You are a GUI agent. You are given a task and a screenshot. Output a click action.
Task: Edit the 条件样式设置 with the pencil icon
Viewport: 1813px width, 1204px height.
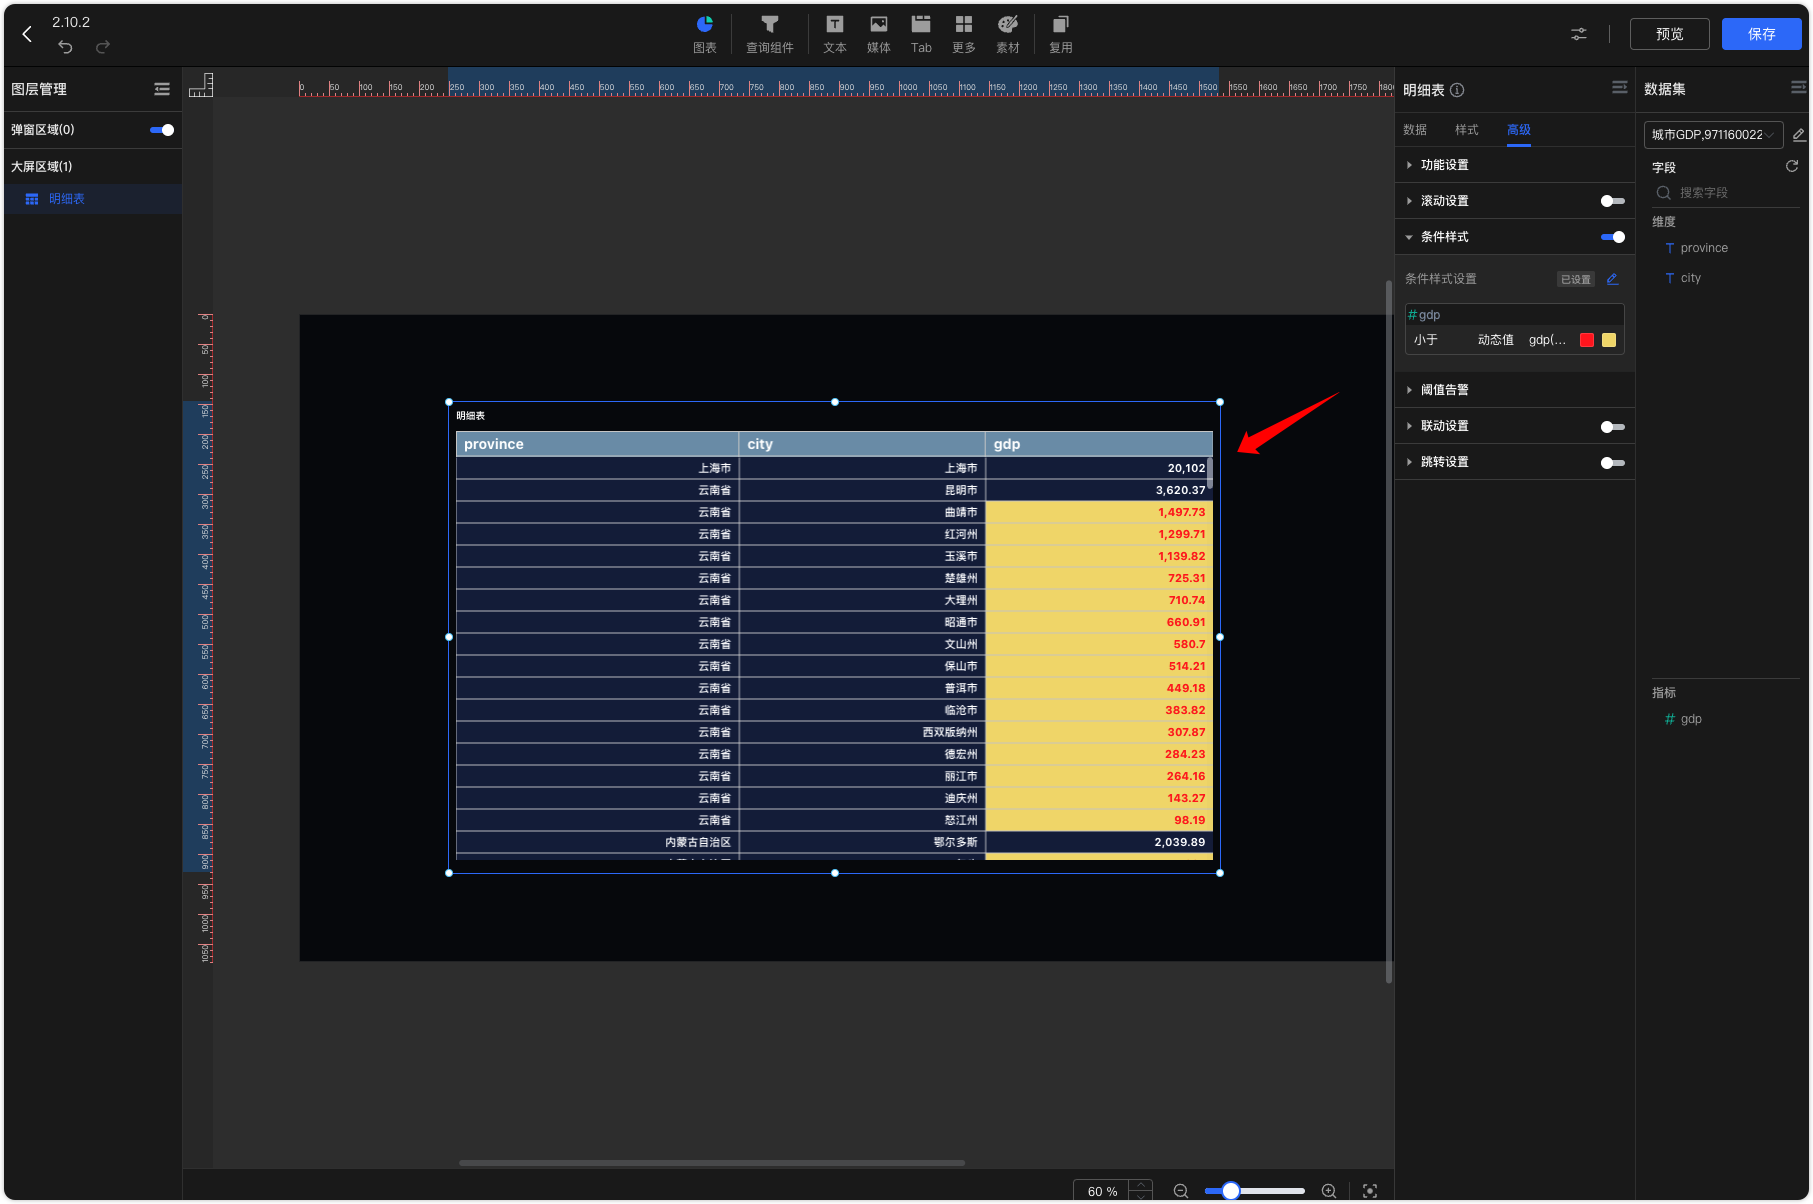click(1612, 279)
